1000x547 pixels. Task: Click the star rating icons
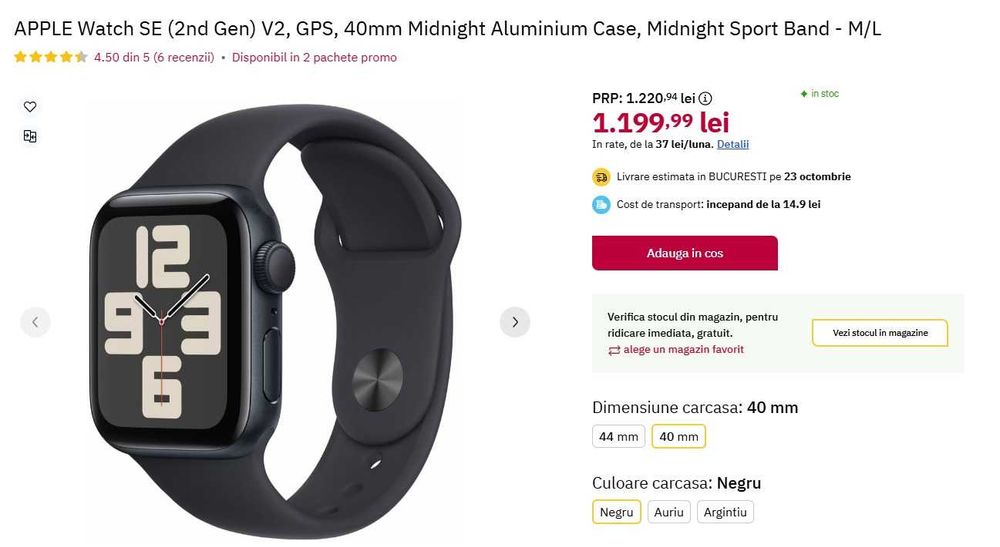coord(51,57)
